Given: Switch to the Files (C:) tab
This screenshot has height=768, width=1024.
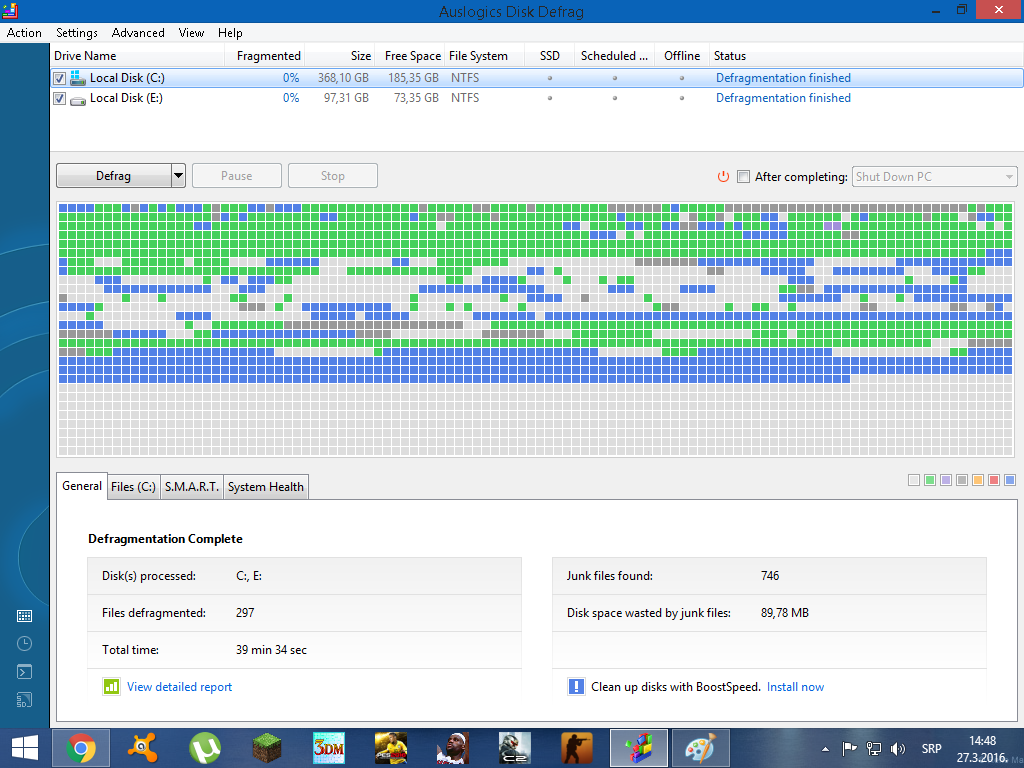Looking at the screenshot, I should [133, 487].
